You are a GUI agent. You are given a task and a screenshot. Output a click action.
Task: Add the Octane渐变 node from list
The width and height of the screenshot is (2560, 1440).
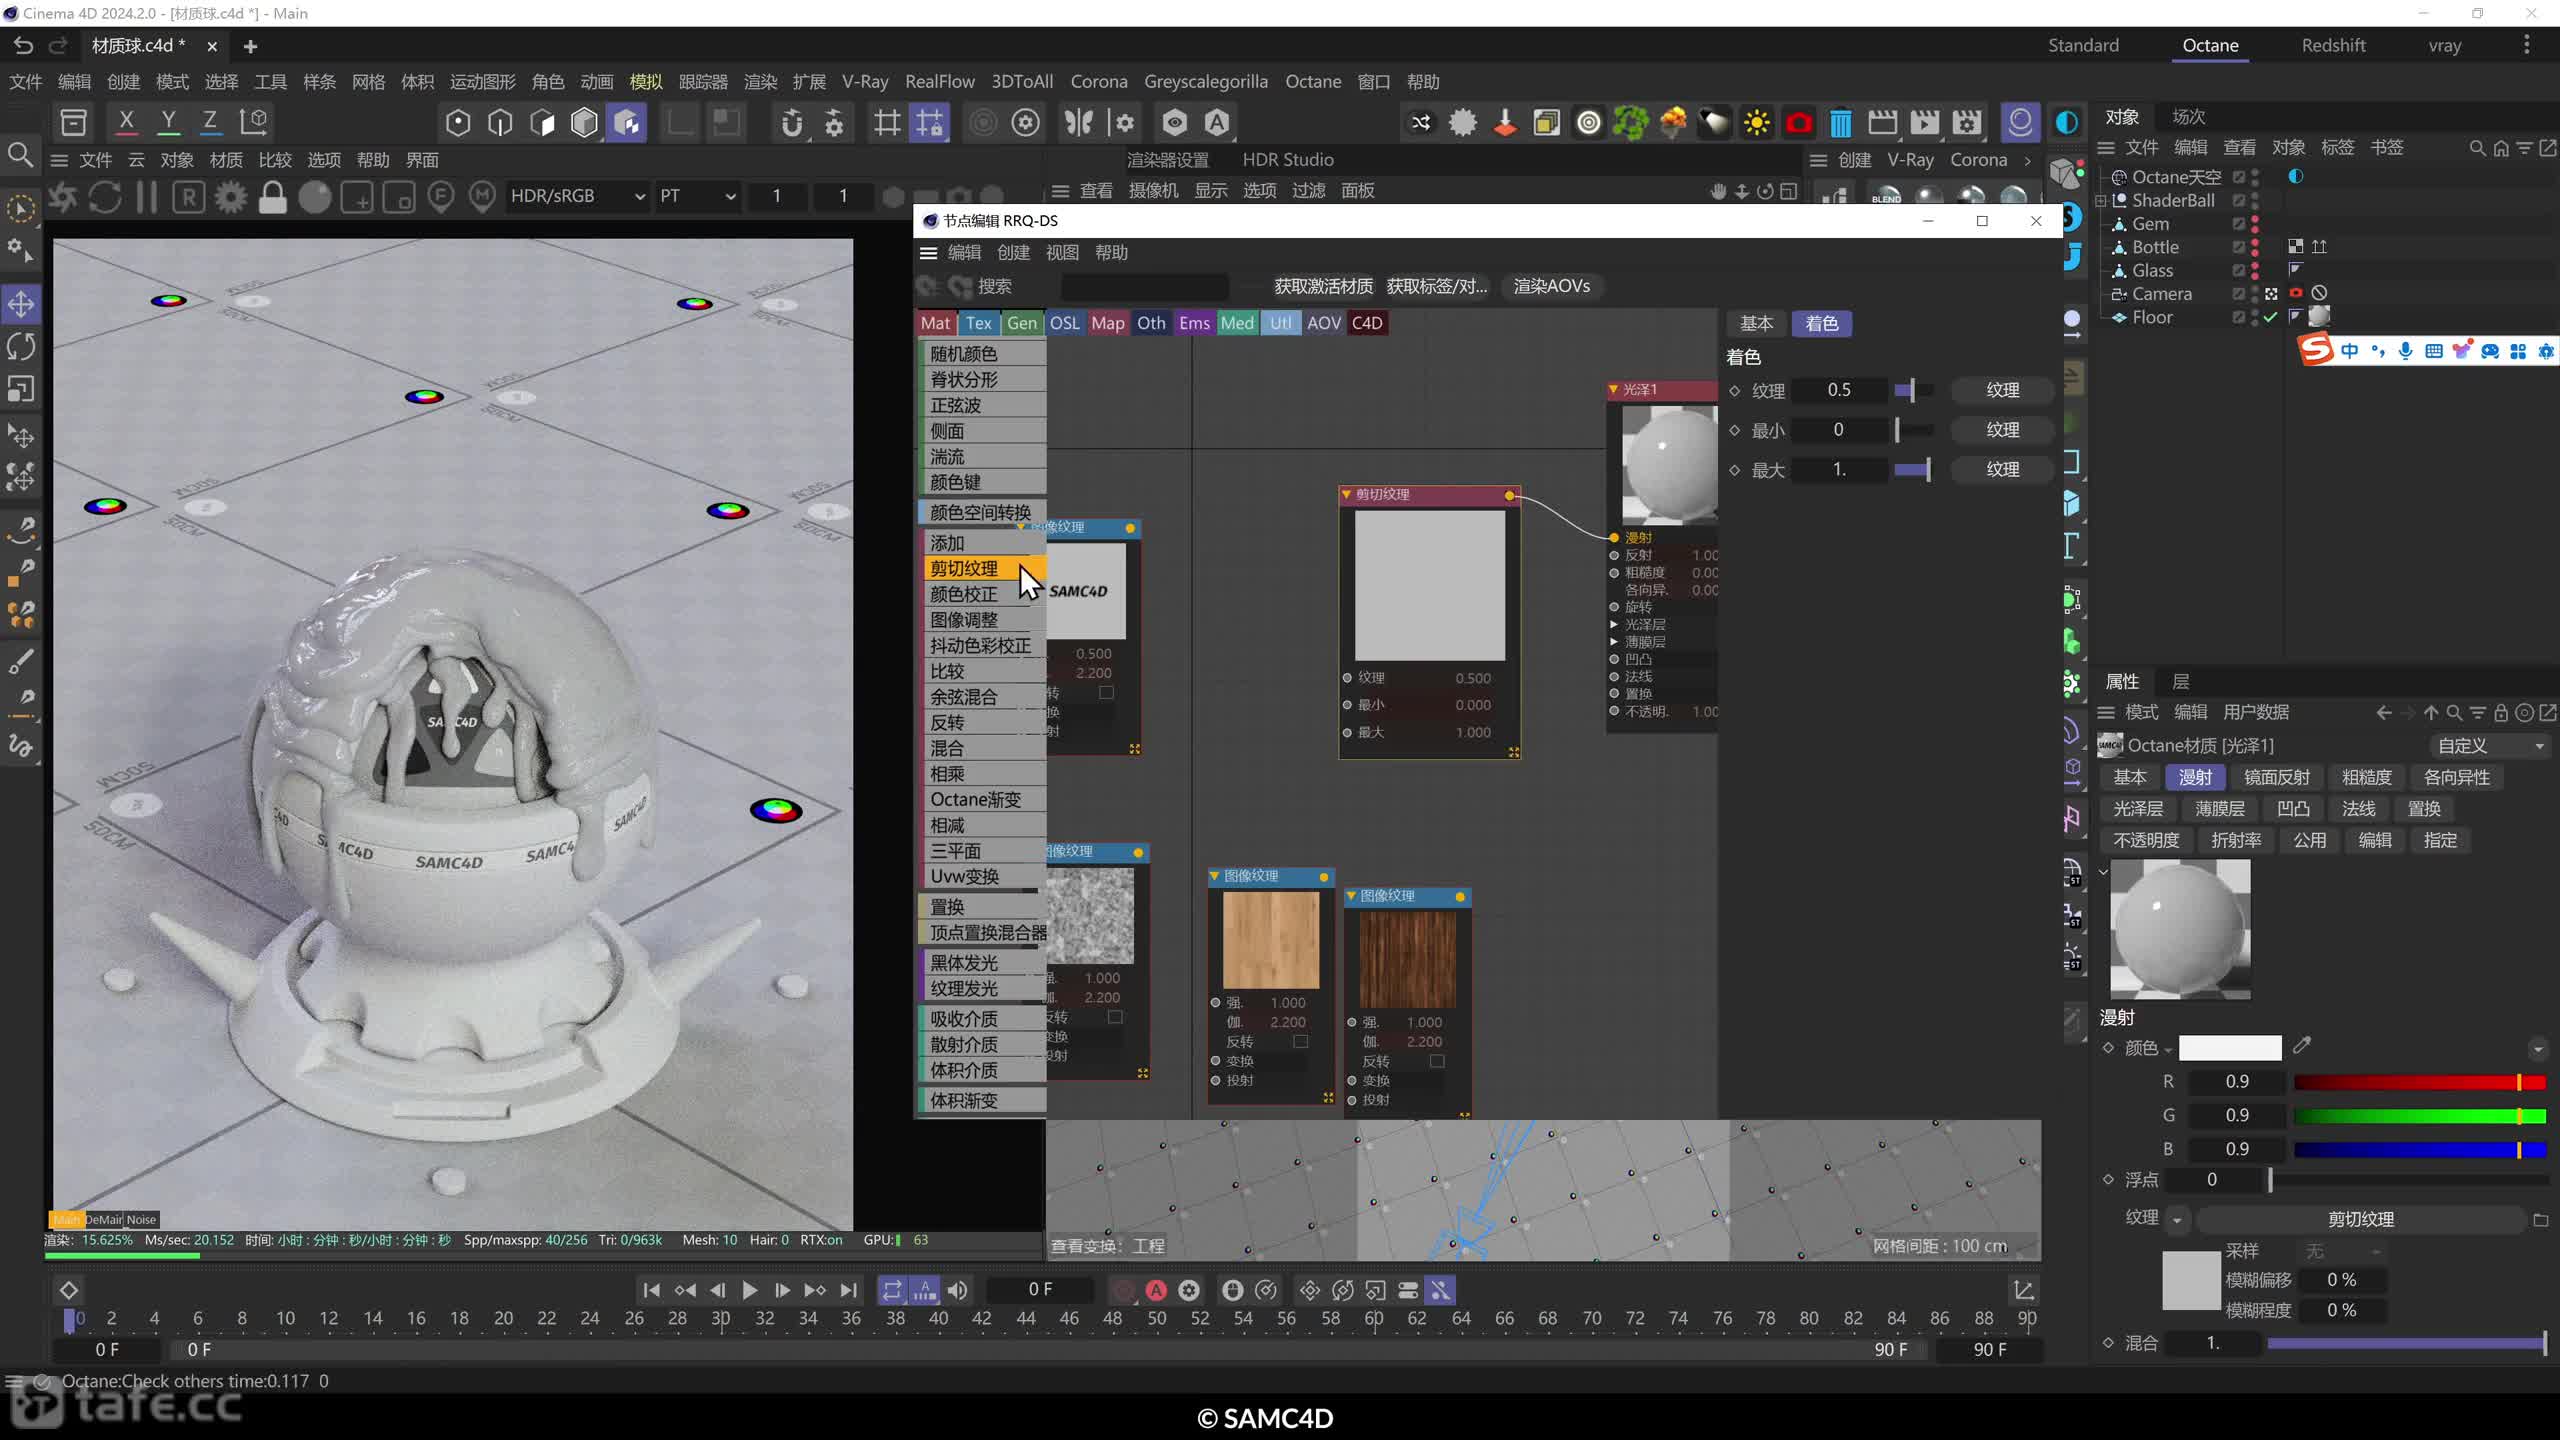(981, 800)
